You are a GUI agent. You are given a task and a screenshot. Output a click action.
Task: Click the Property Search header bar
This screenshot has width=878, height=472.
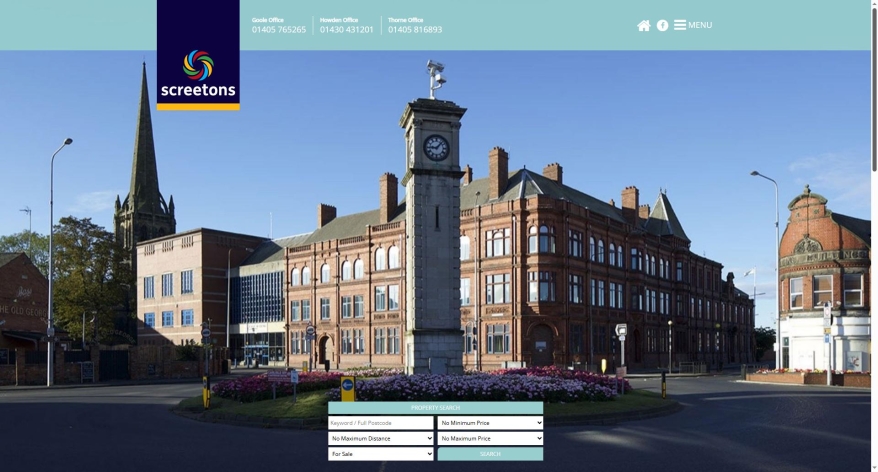[x=435, y=408]
